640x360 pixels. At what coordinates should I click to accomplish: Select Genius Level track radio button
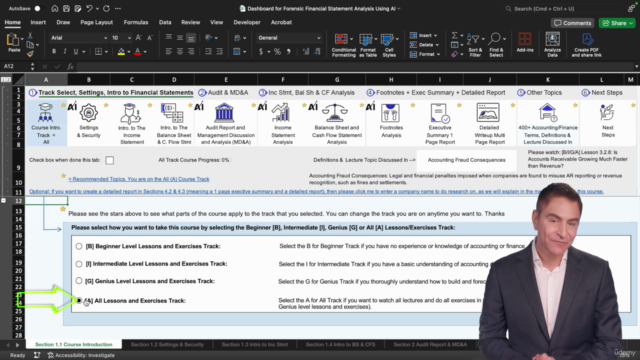coord(79,281)
